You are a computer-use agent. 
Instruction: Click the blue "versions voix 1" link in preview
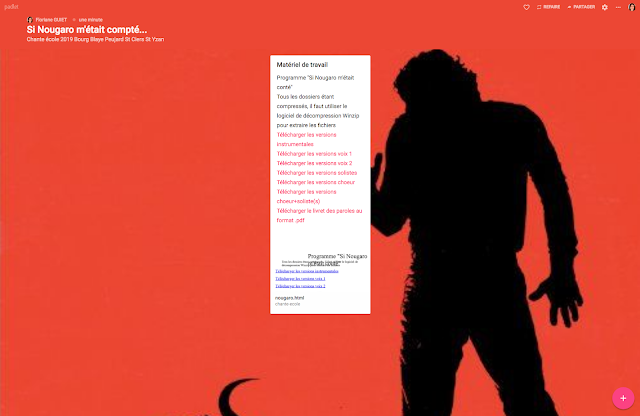(x=300, y=279)
